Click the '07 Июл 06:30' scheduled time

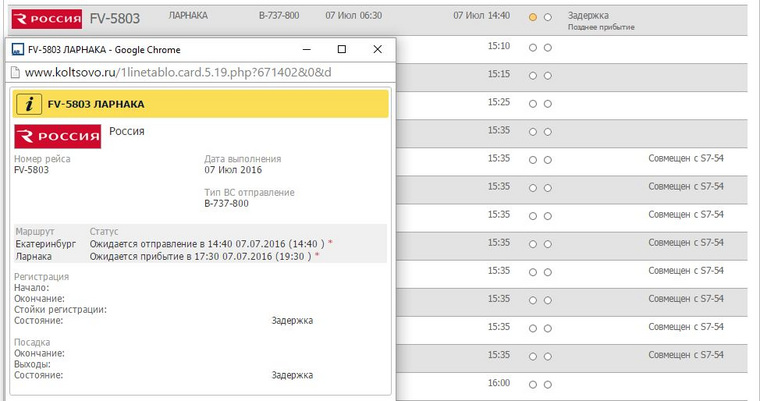[x=353, y=16]
